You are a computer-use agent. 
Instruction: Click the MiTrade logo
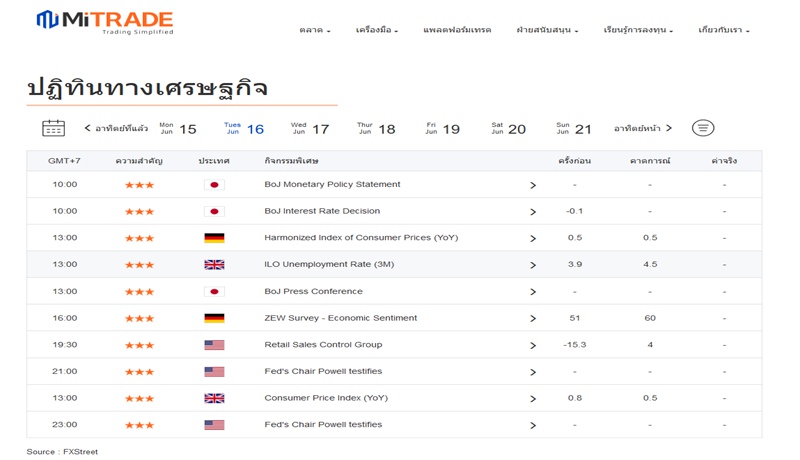pyautogui.click(x=104, y=21)
